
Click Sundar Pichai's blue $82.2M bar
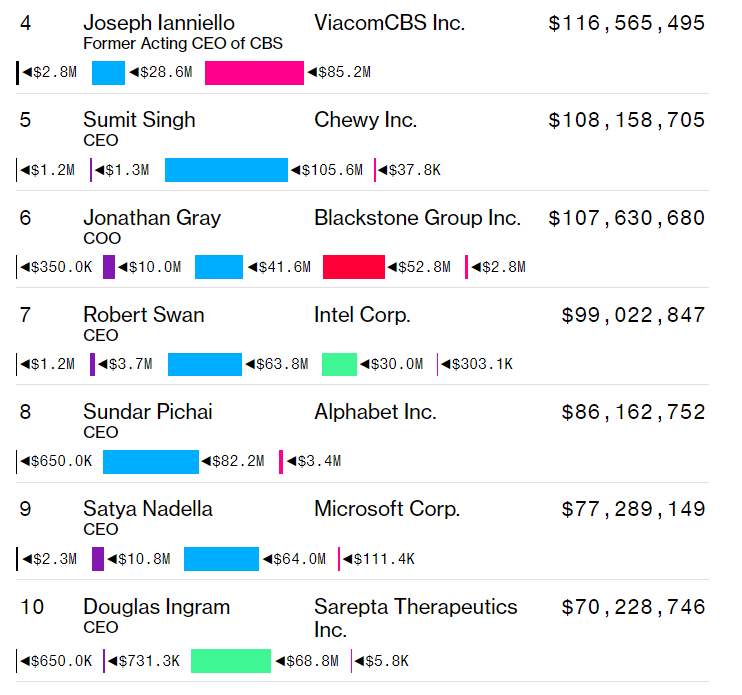[x=151, y=461]
